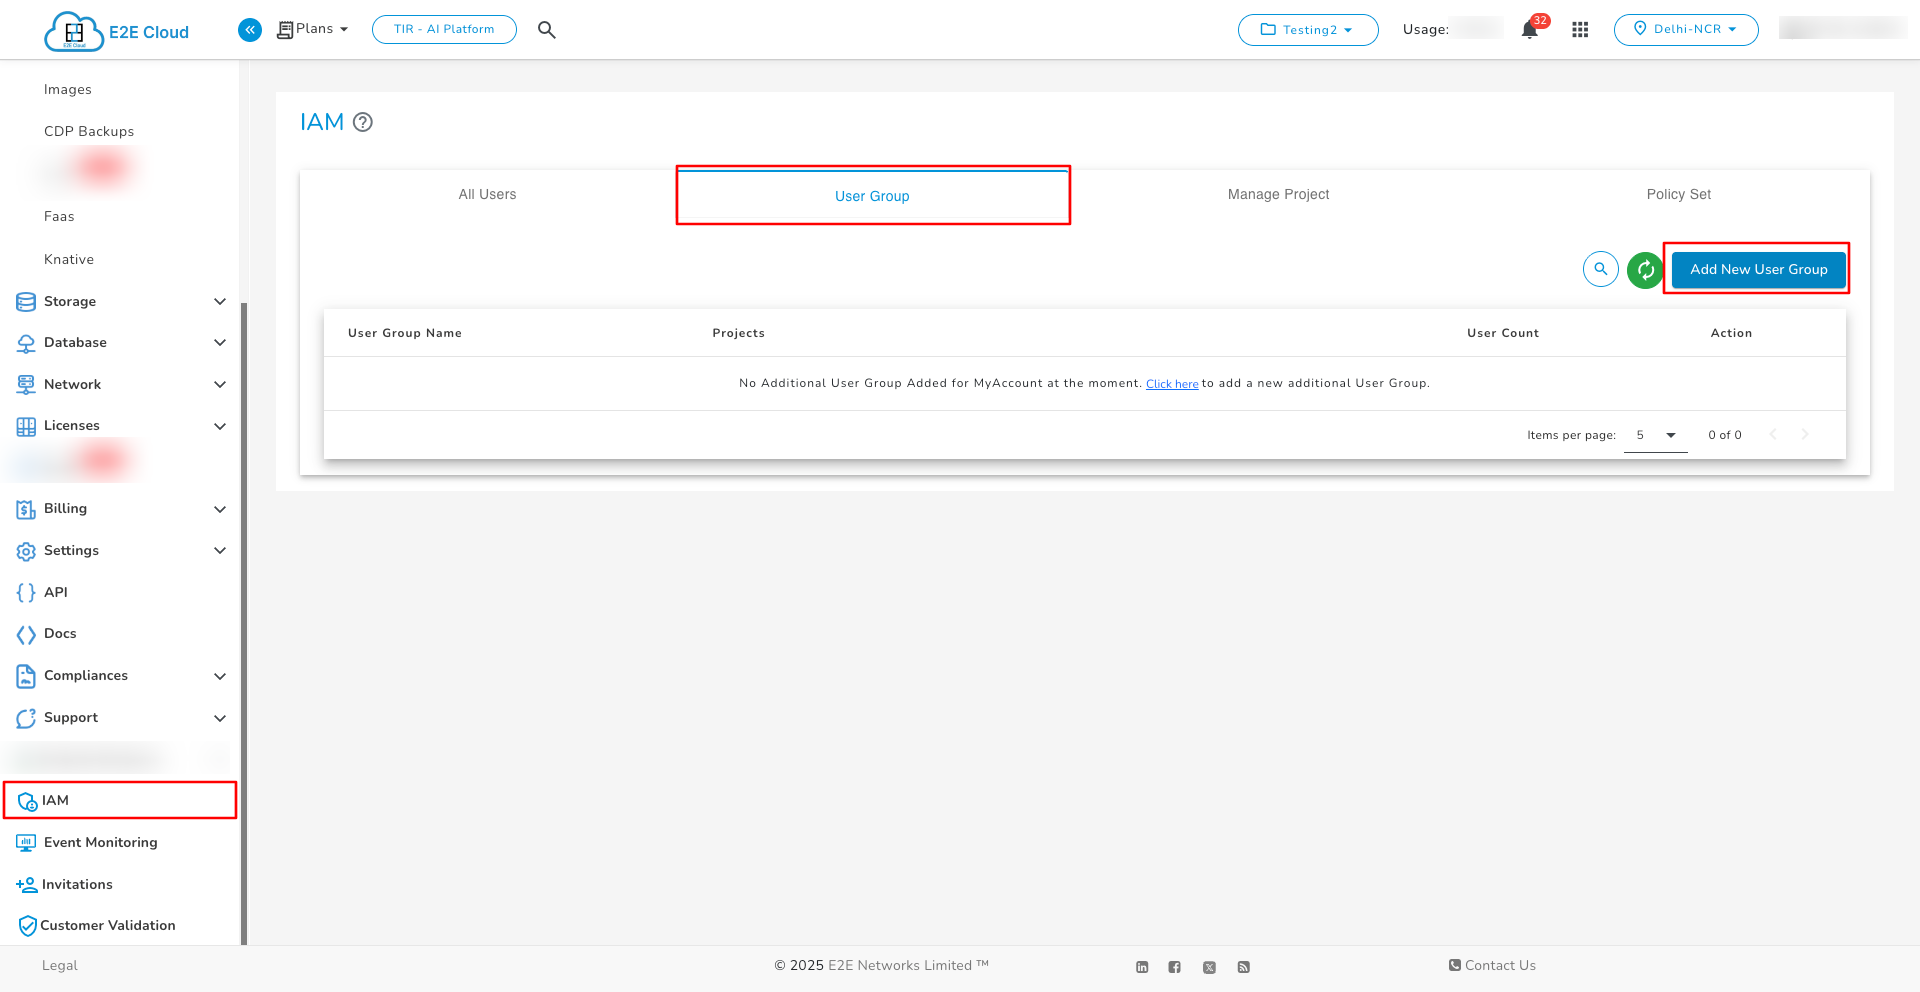Open the user group search icon
The image size is (1920, 992).
(x=1600, y=269)
